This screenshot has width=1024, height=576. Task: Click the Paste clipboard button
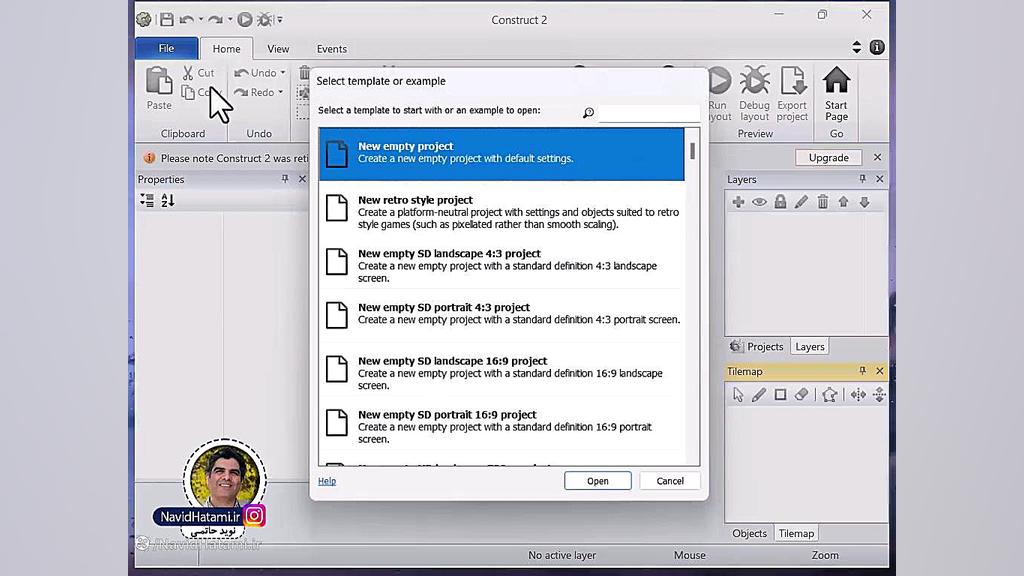(x=159, y=89)
